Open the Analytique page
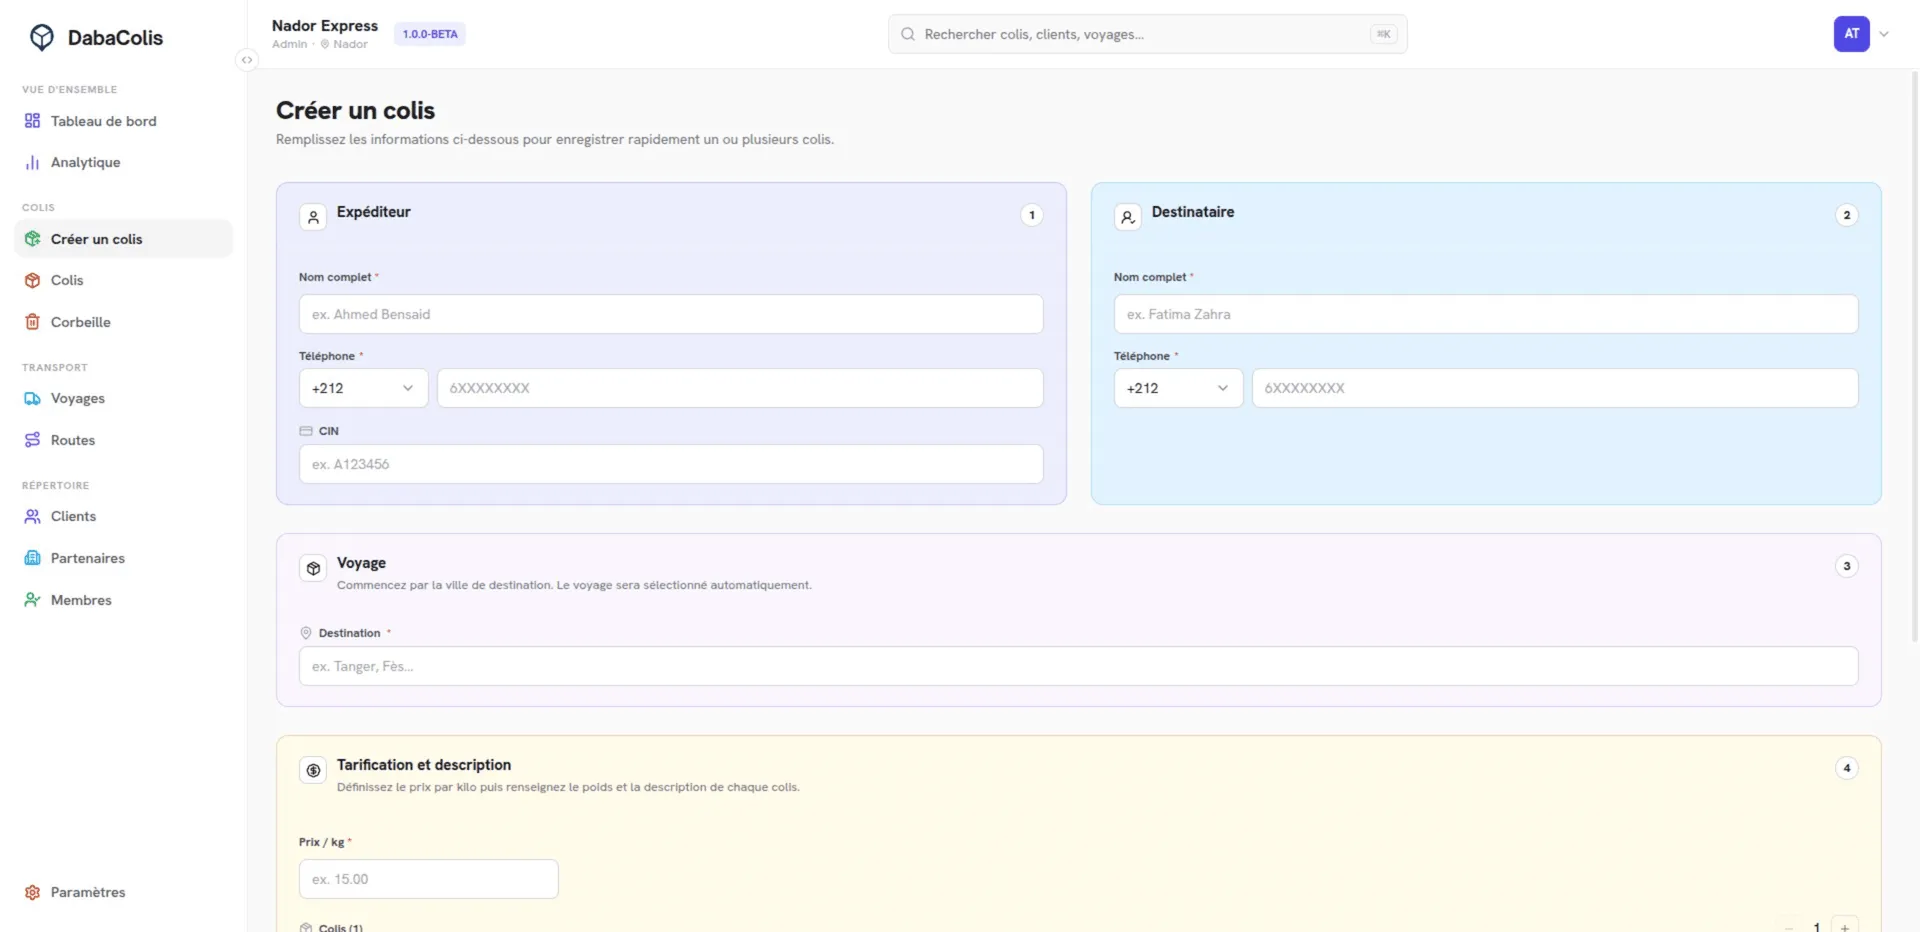The image size is (1920, 932). 124,162
